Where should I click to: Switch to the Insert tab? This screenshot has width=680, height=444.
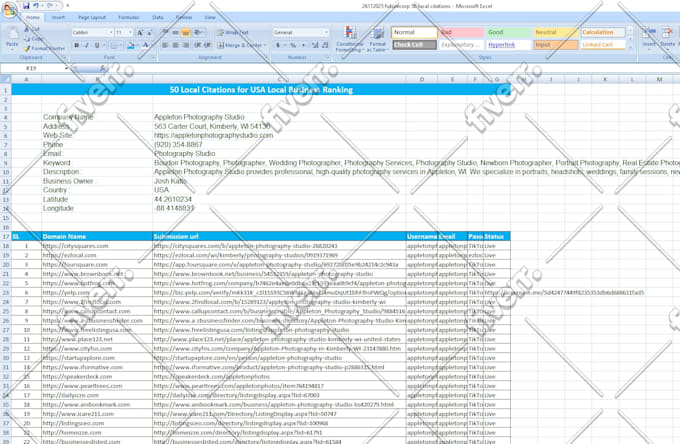[58, 17]
